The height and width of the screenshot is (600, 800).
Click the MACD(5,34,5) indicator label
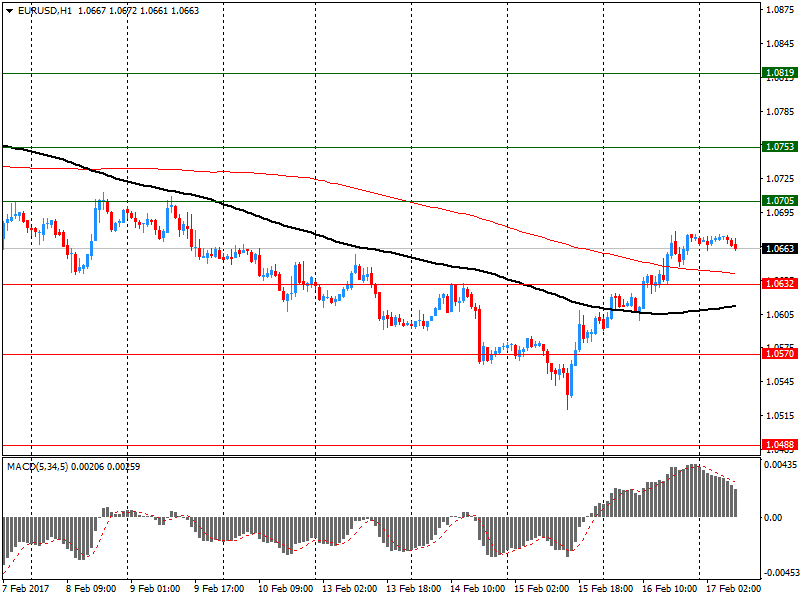click(x=38, y=467)
